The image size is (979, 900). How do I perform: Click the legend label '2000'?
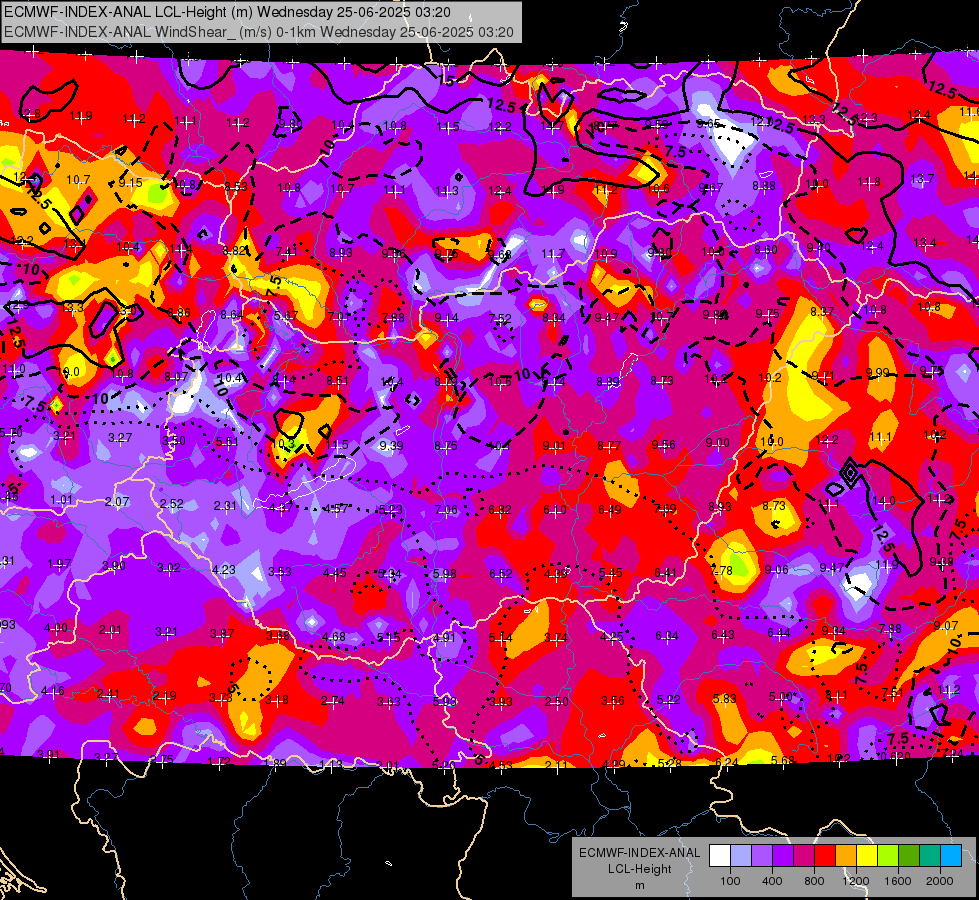tap(940, 881)
